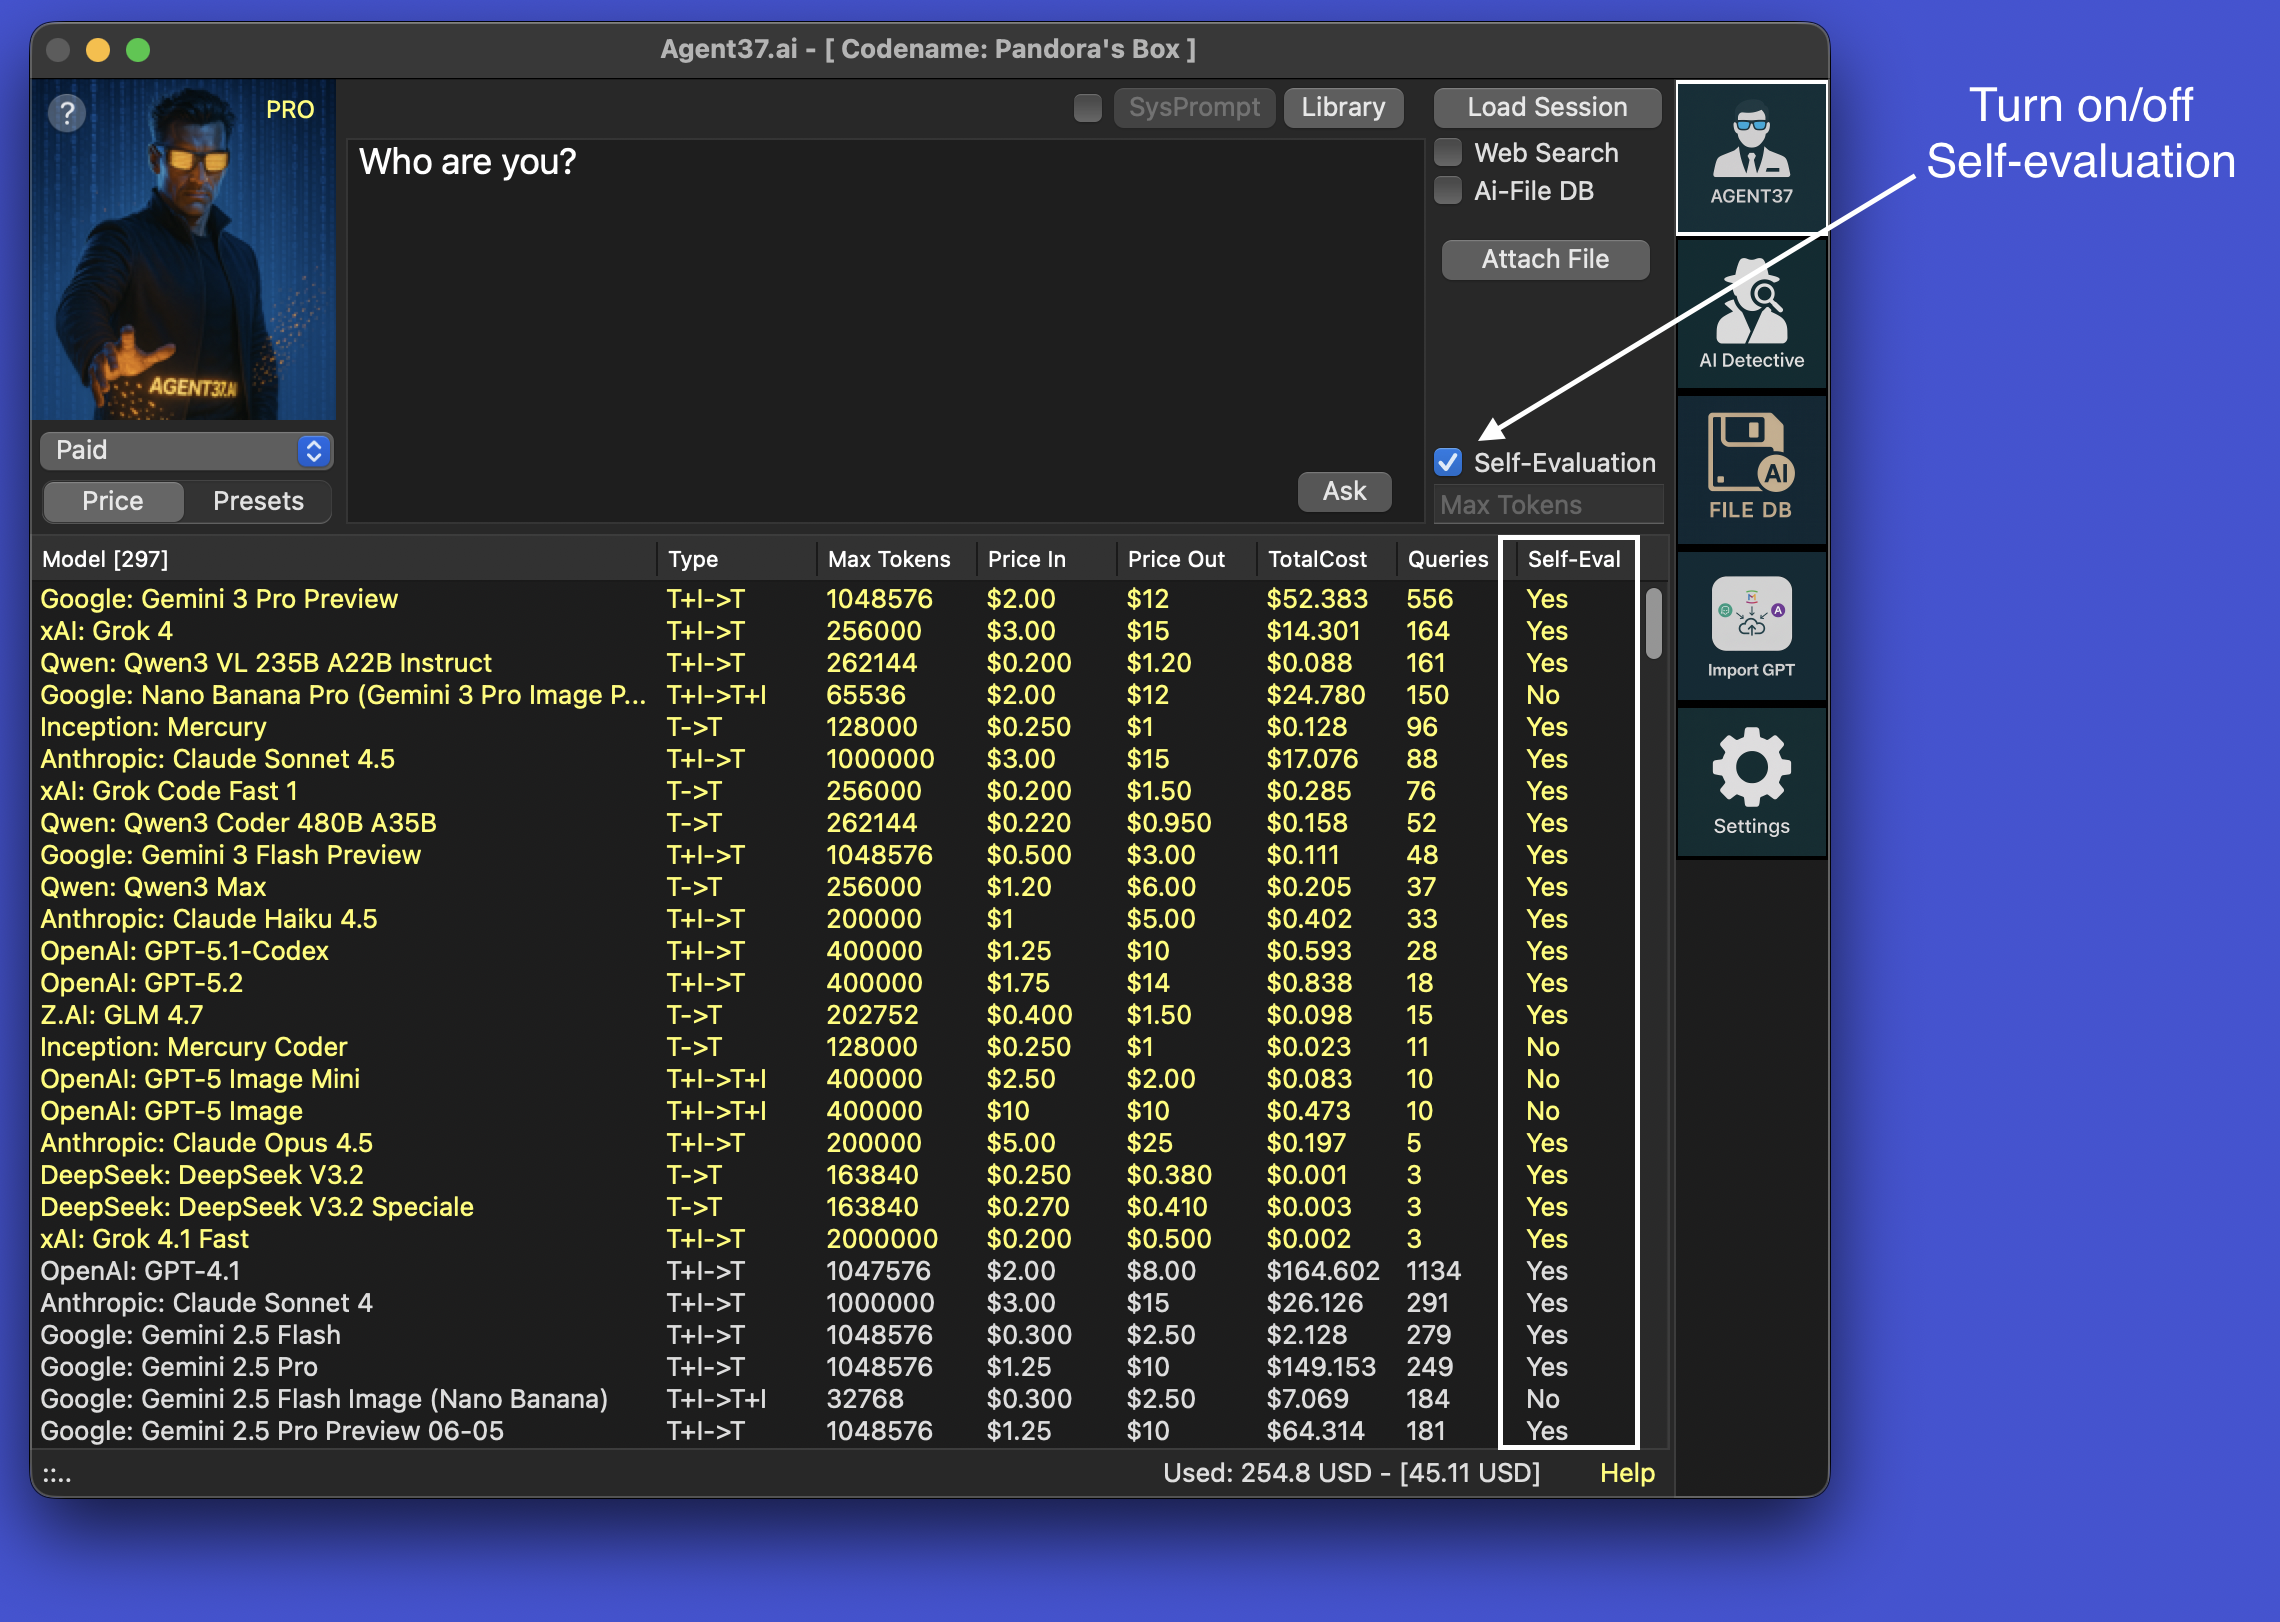Disable the Self-Evaluation checkbox

click(x=1448, y=462)
